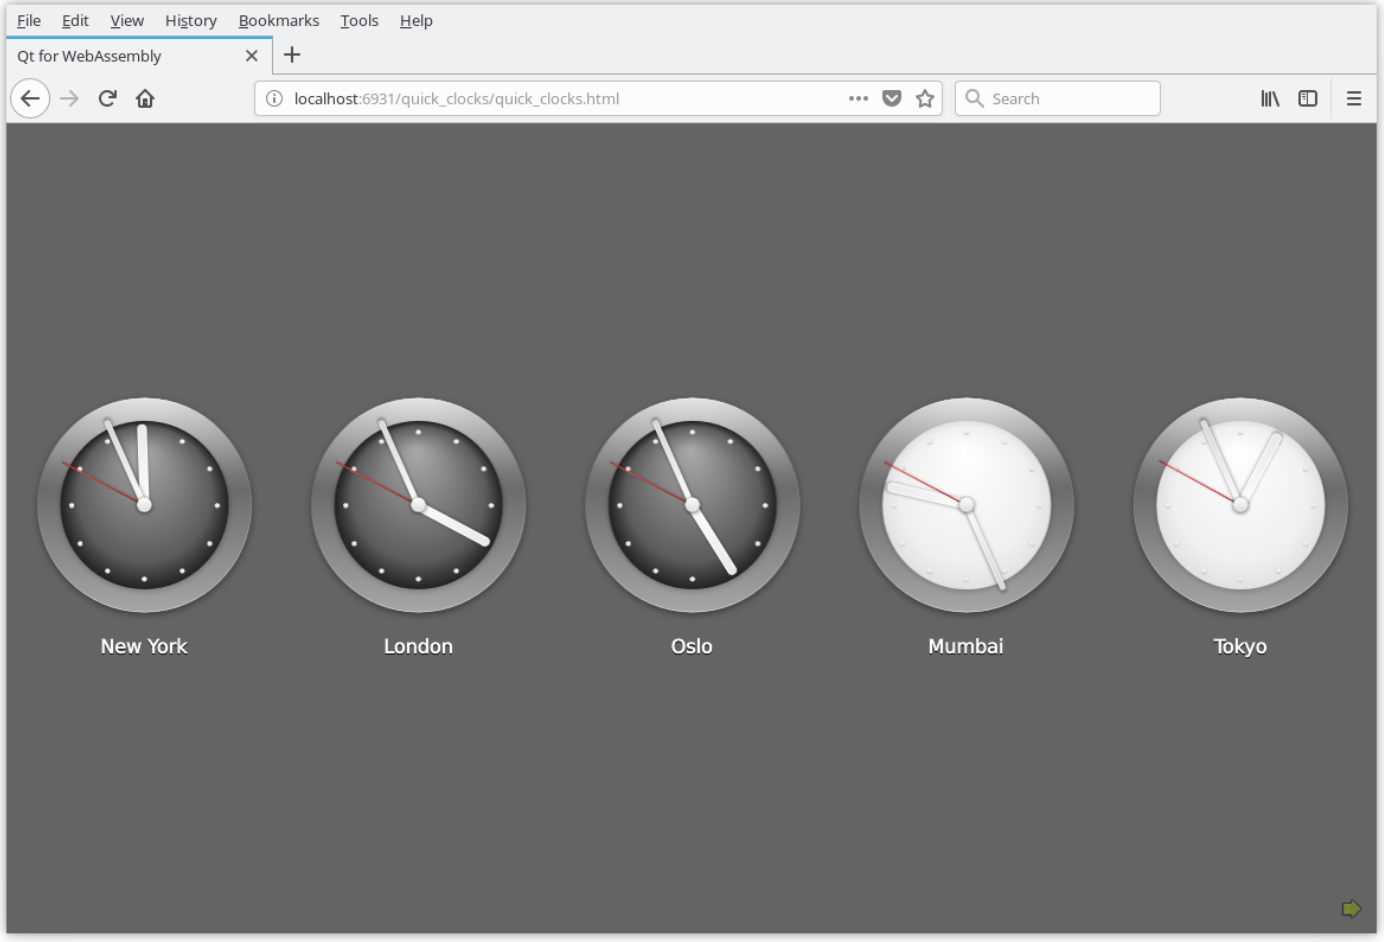
Task: Click the green arrow at bottom right
Action: 1352,908
